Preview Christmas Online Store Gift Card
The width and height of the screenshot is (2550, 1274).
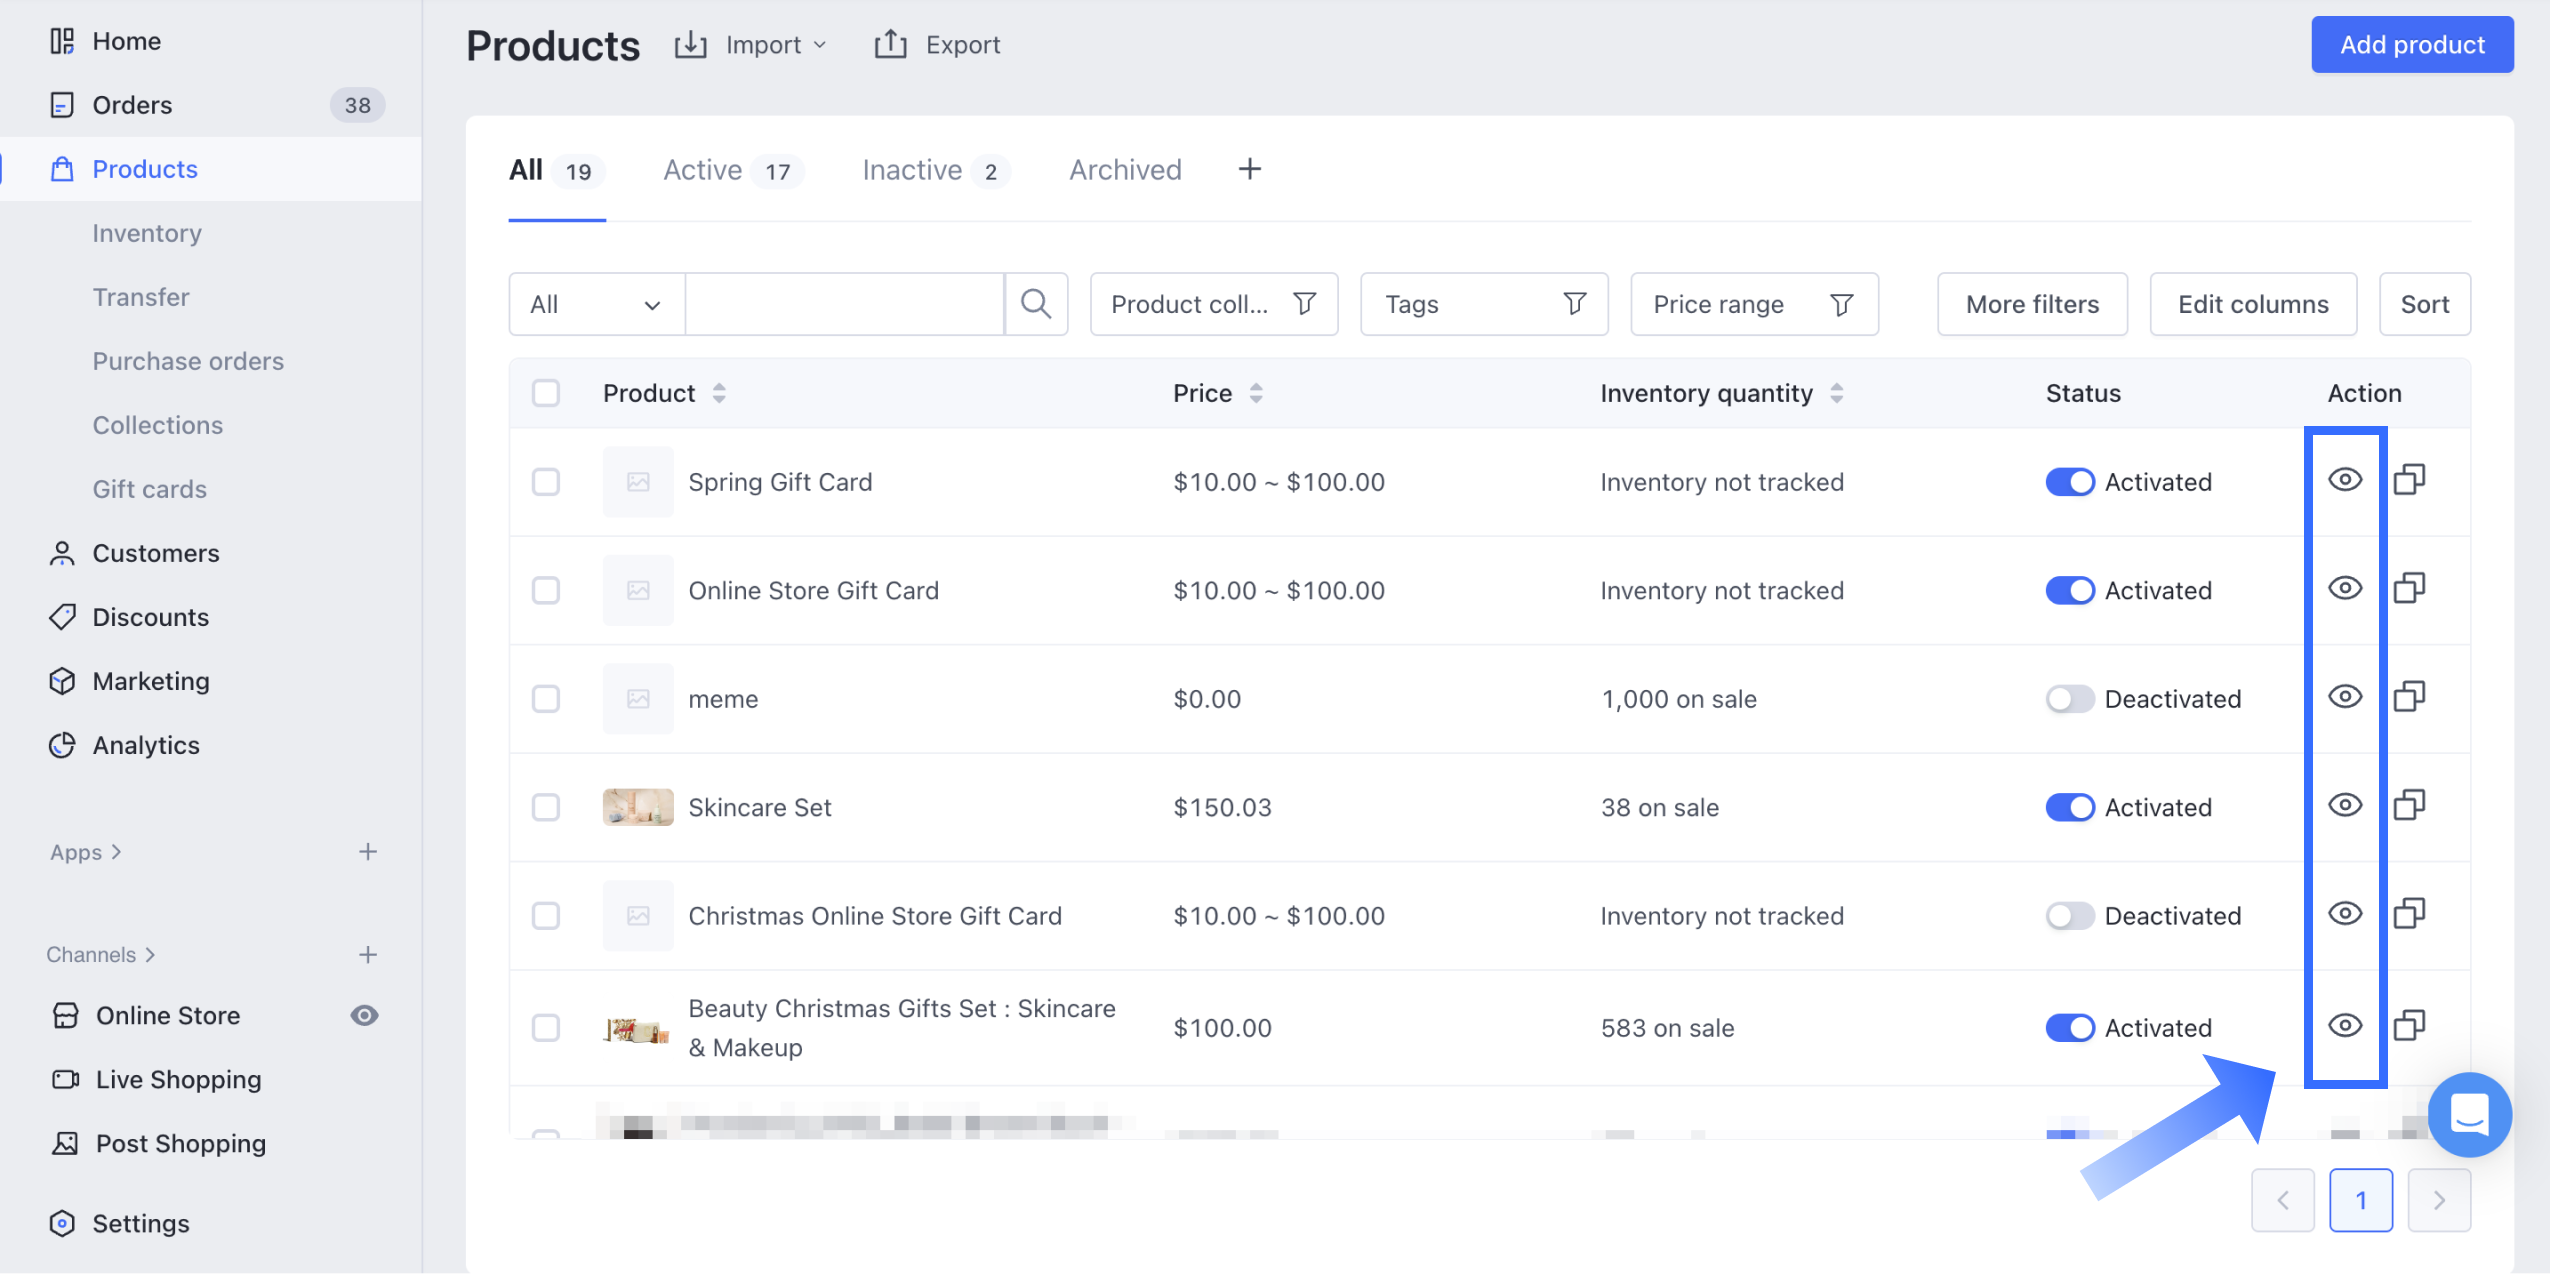coord(2344,914)
